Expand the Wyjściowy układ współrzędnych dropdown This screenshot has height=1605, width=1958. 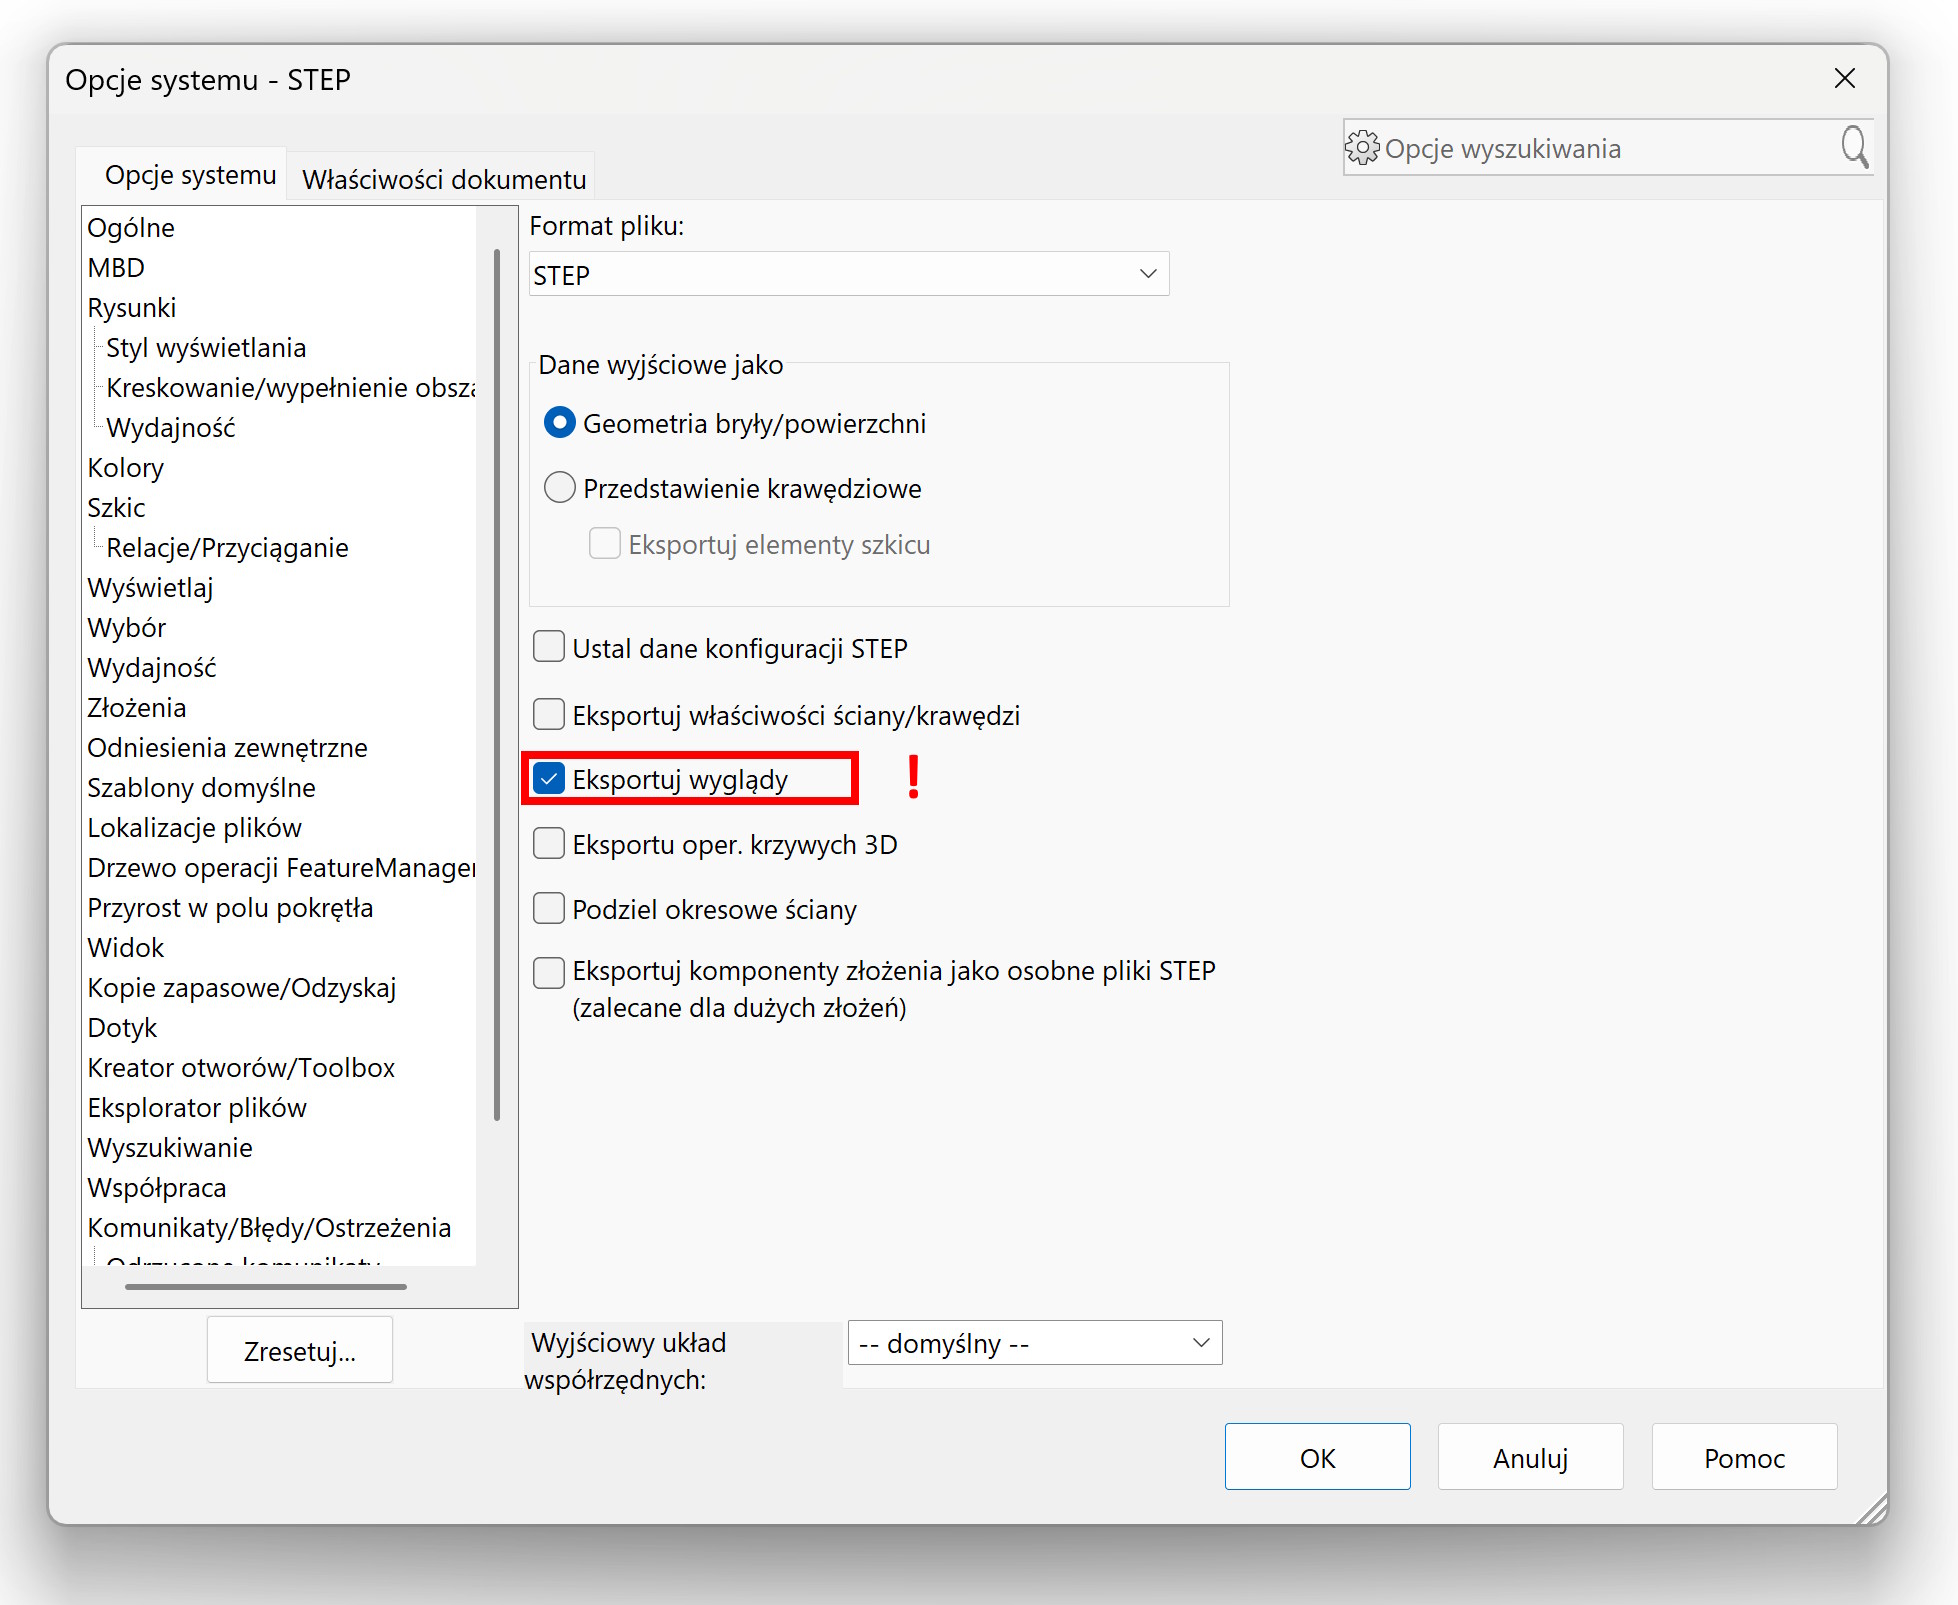coord(1034,1343)
